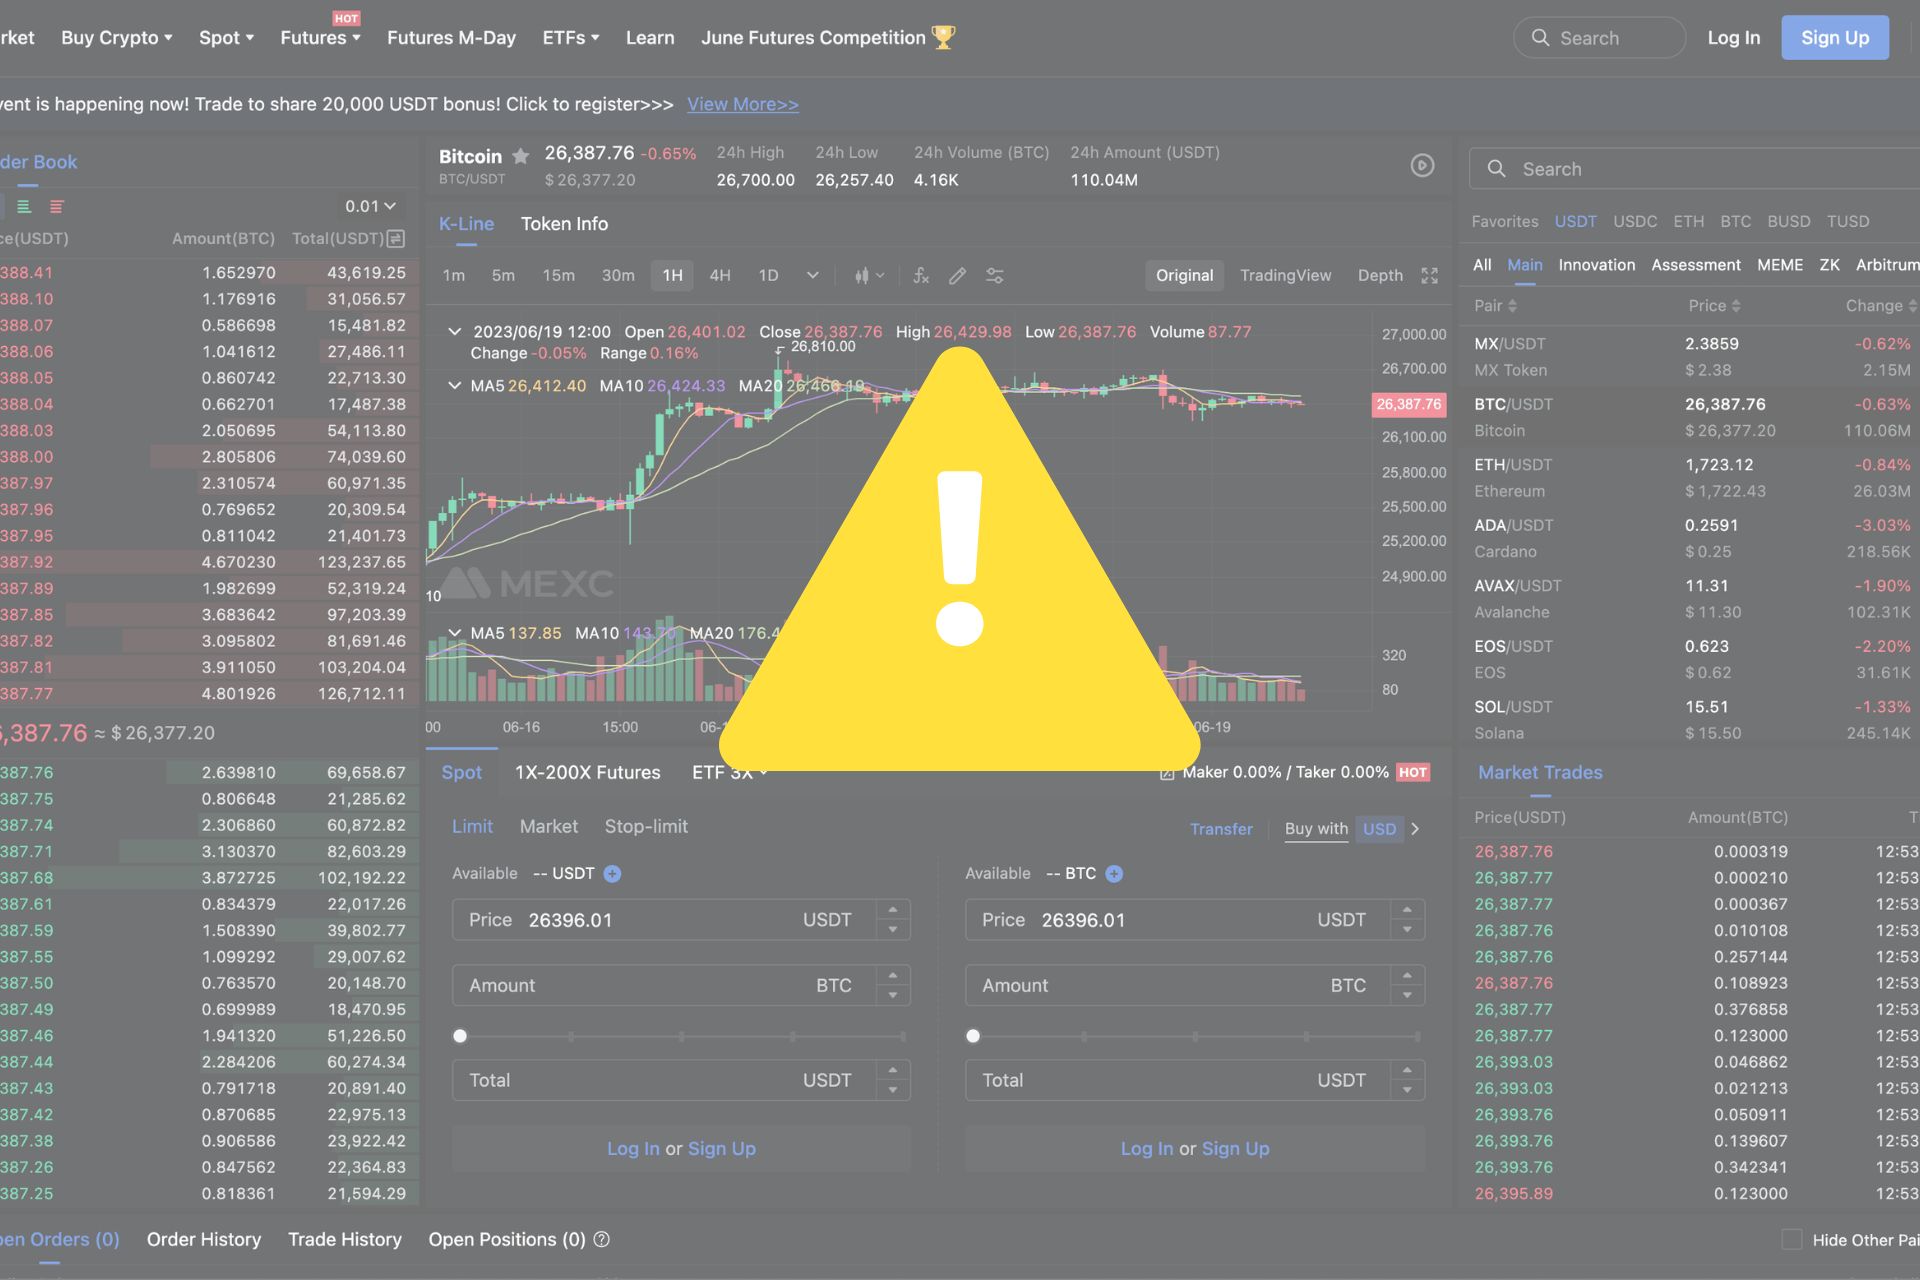The image size is (1920, 1280).
Task: Show only sell orders in order book
Action: [x=56, y=206]
